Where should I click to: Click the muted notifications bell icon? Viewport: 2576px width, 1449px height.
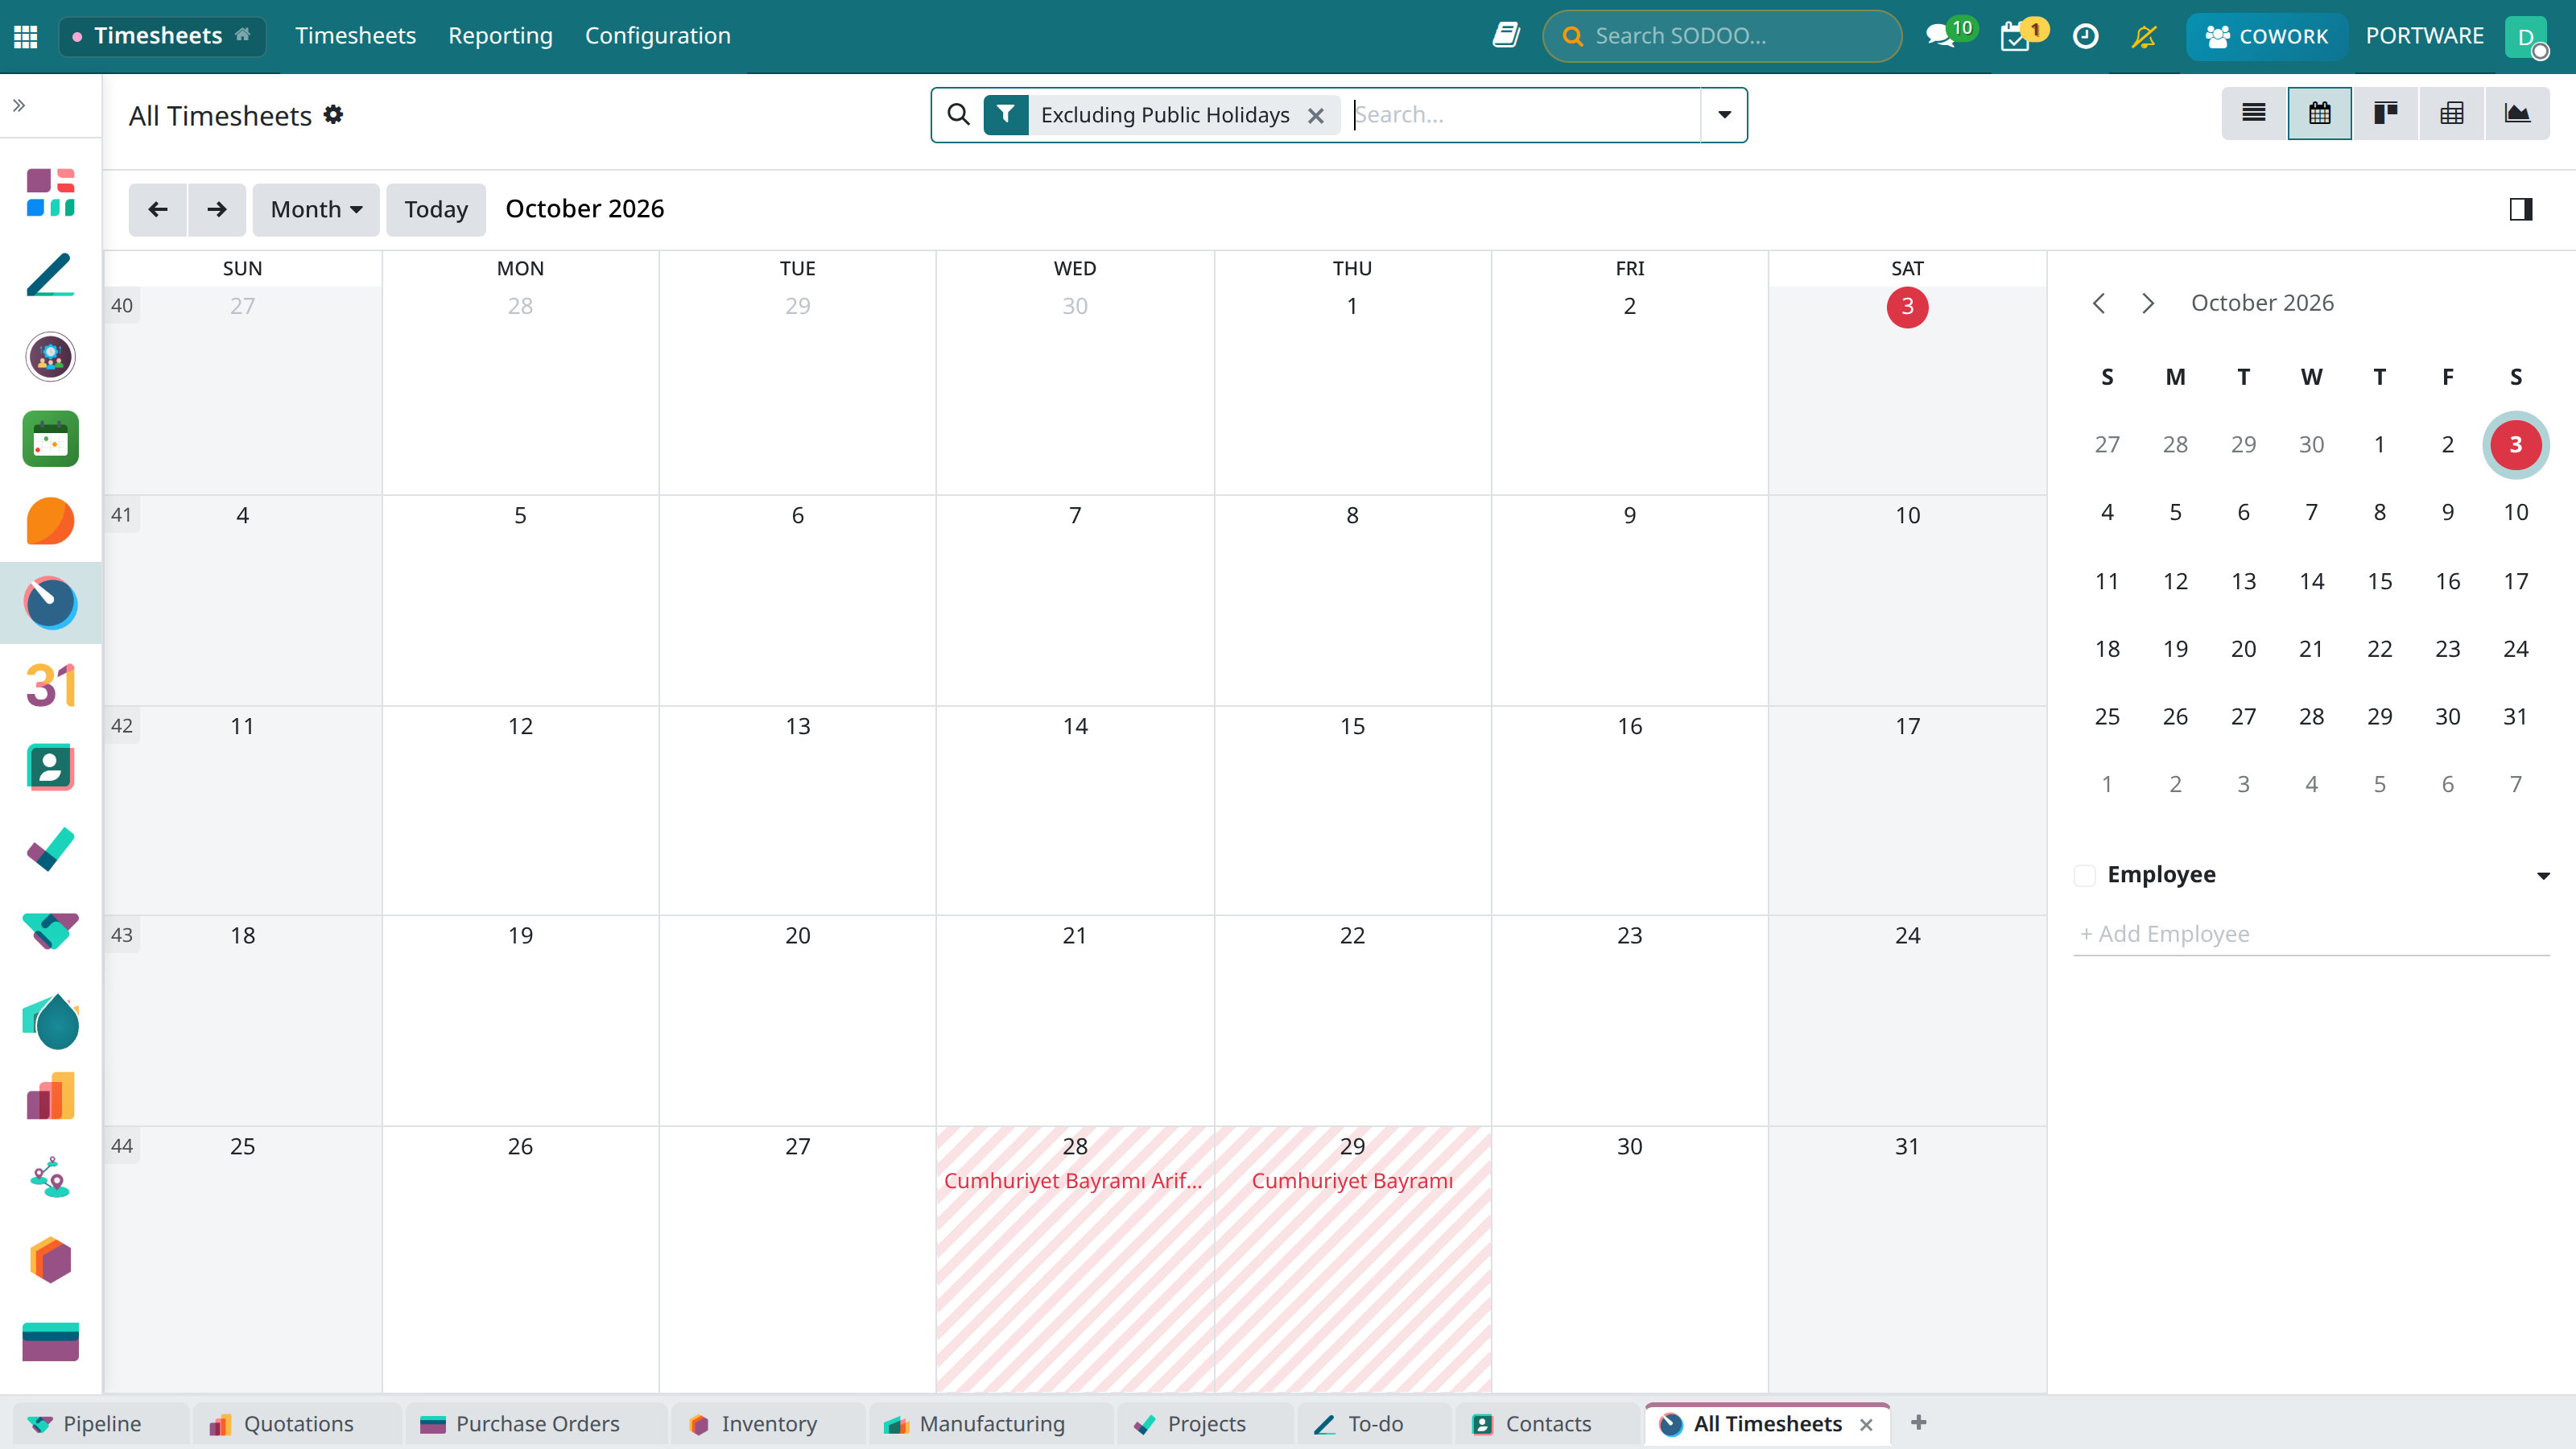[x=2144, y=36]
